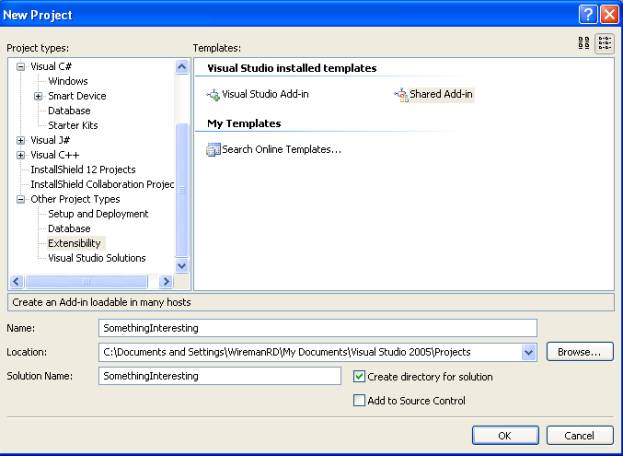Click Search Online Templates... text
Viewport: 623px width, 456px height.
[282, 149]
